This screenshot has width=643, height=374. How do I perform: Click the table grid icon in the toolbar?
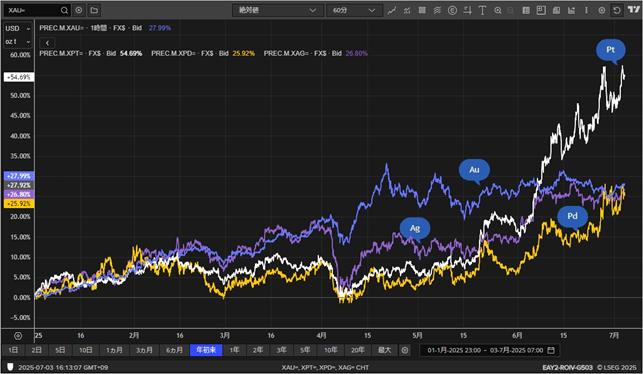422,11
